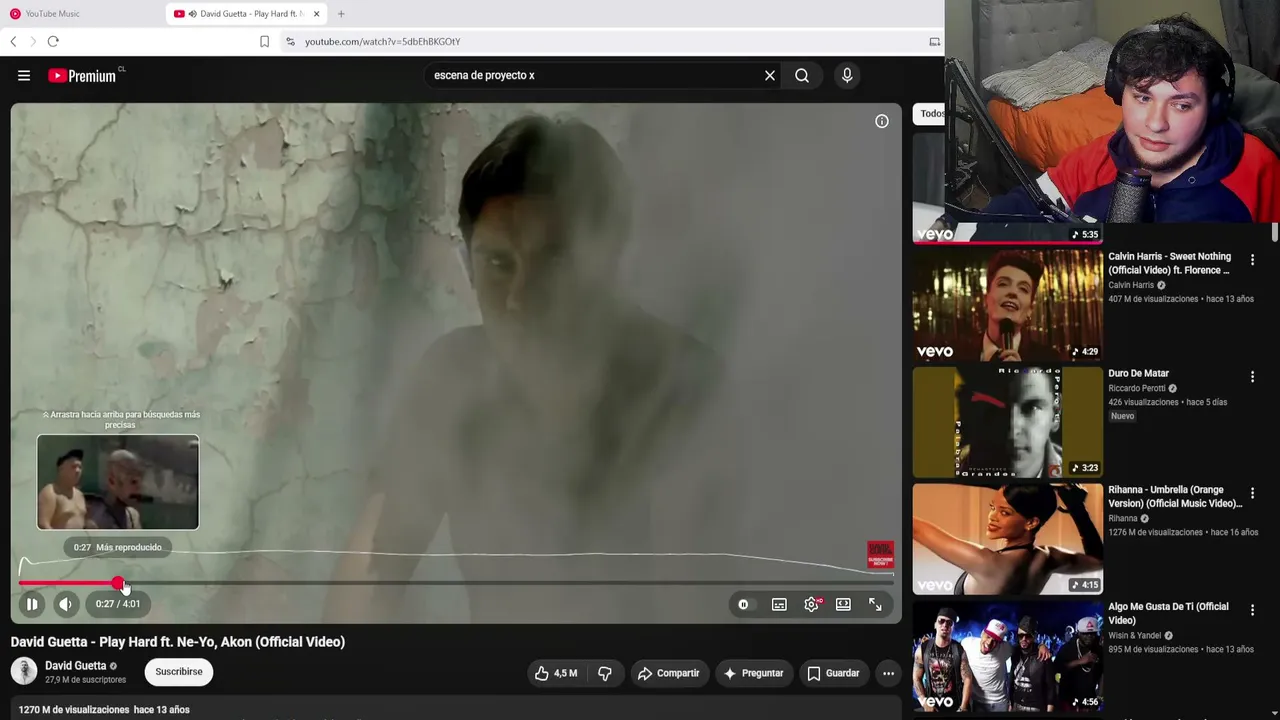This screenshot has width=1280, height=720.
Task: Open more actions menu below video
Action: [888, 673]
